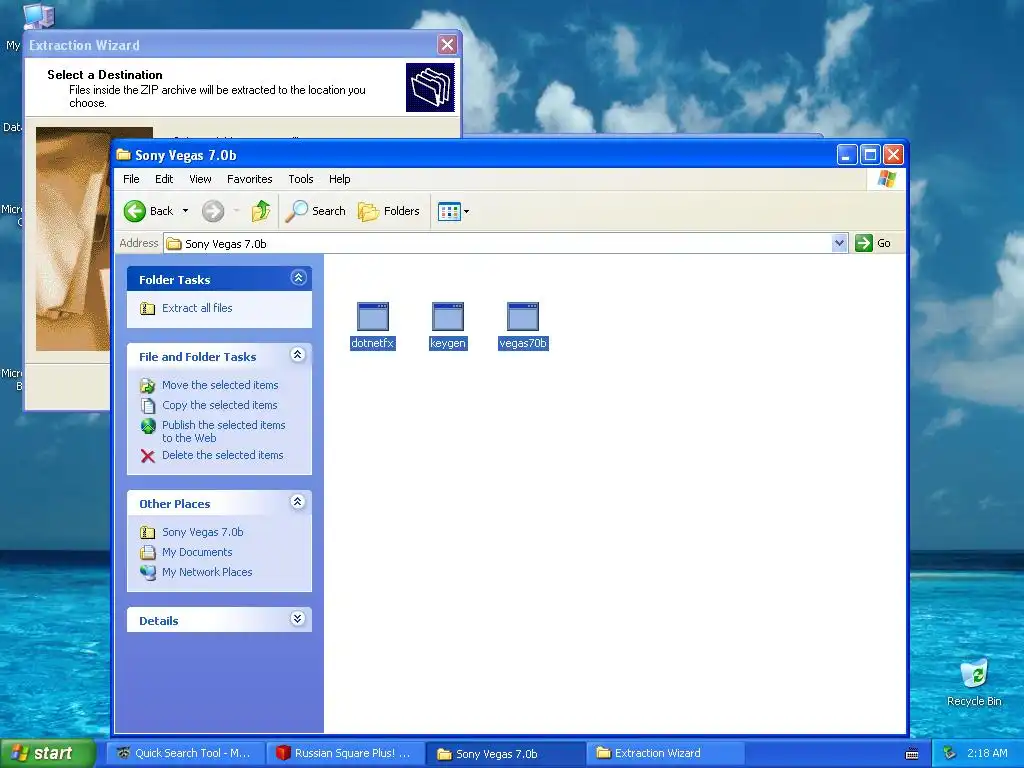Toggle the Folders pane
1024x768 pixels.
tap(389, 211)
